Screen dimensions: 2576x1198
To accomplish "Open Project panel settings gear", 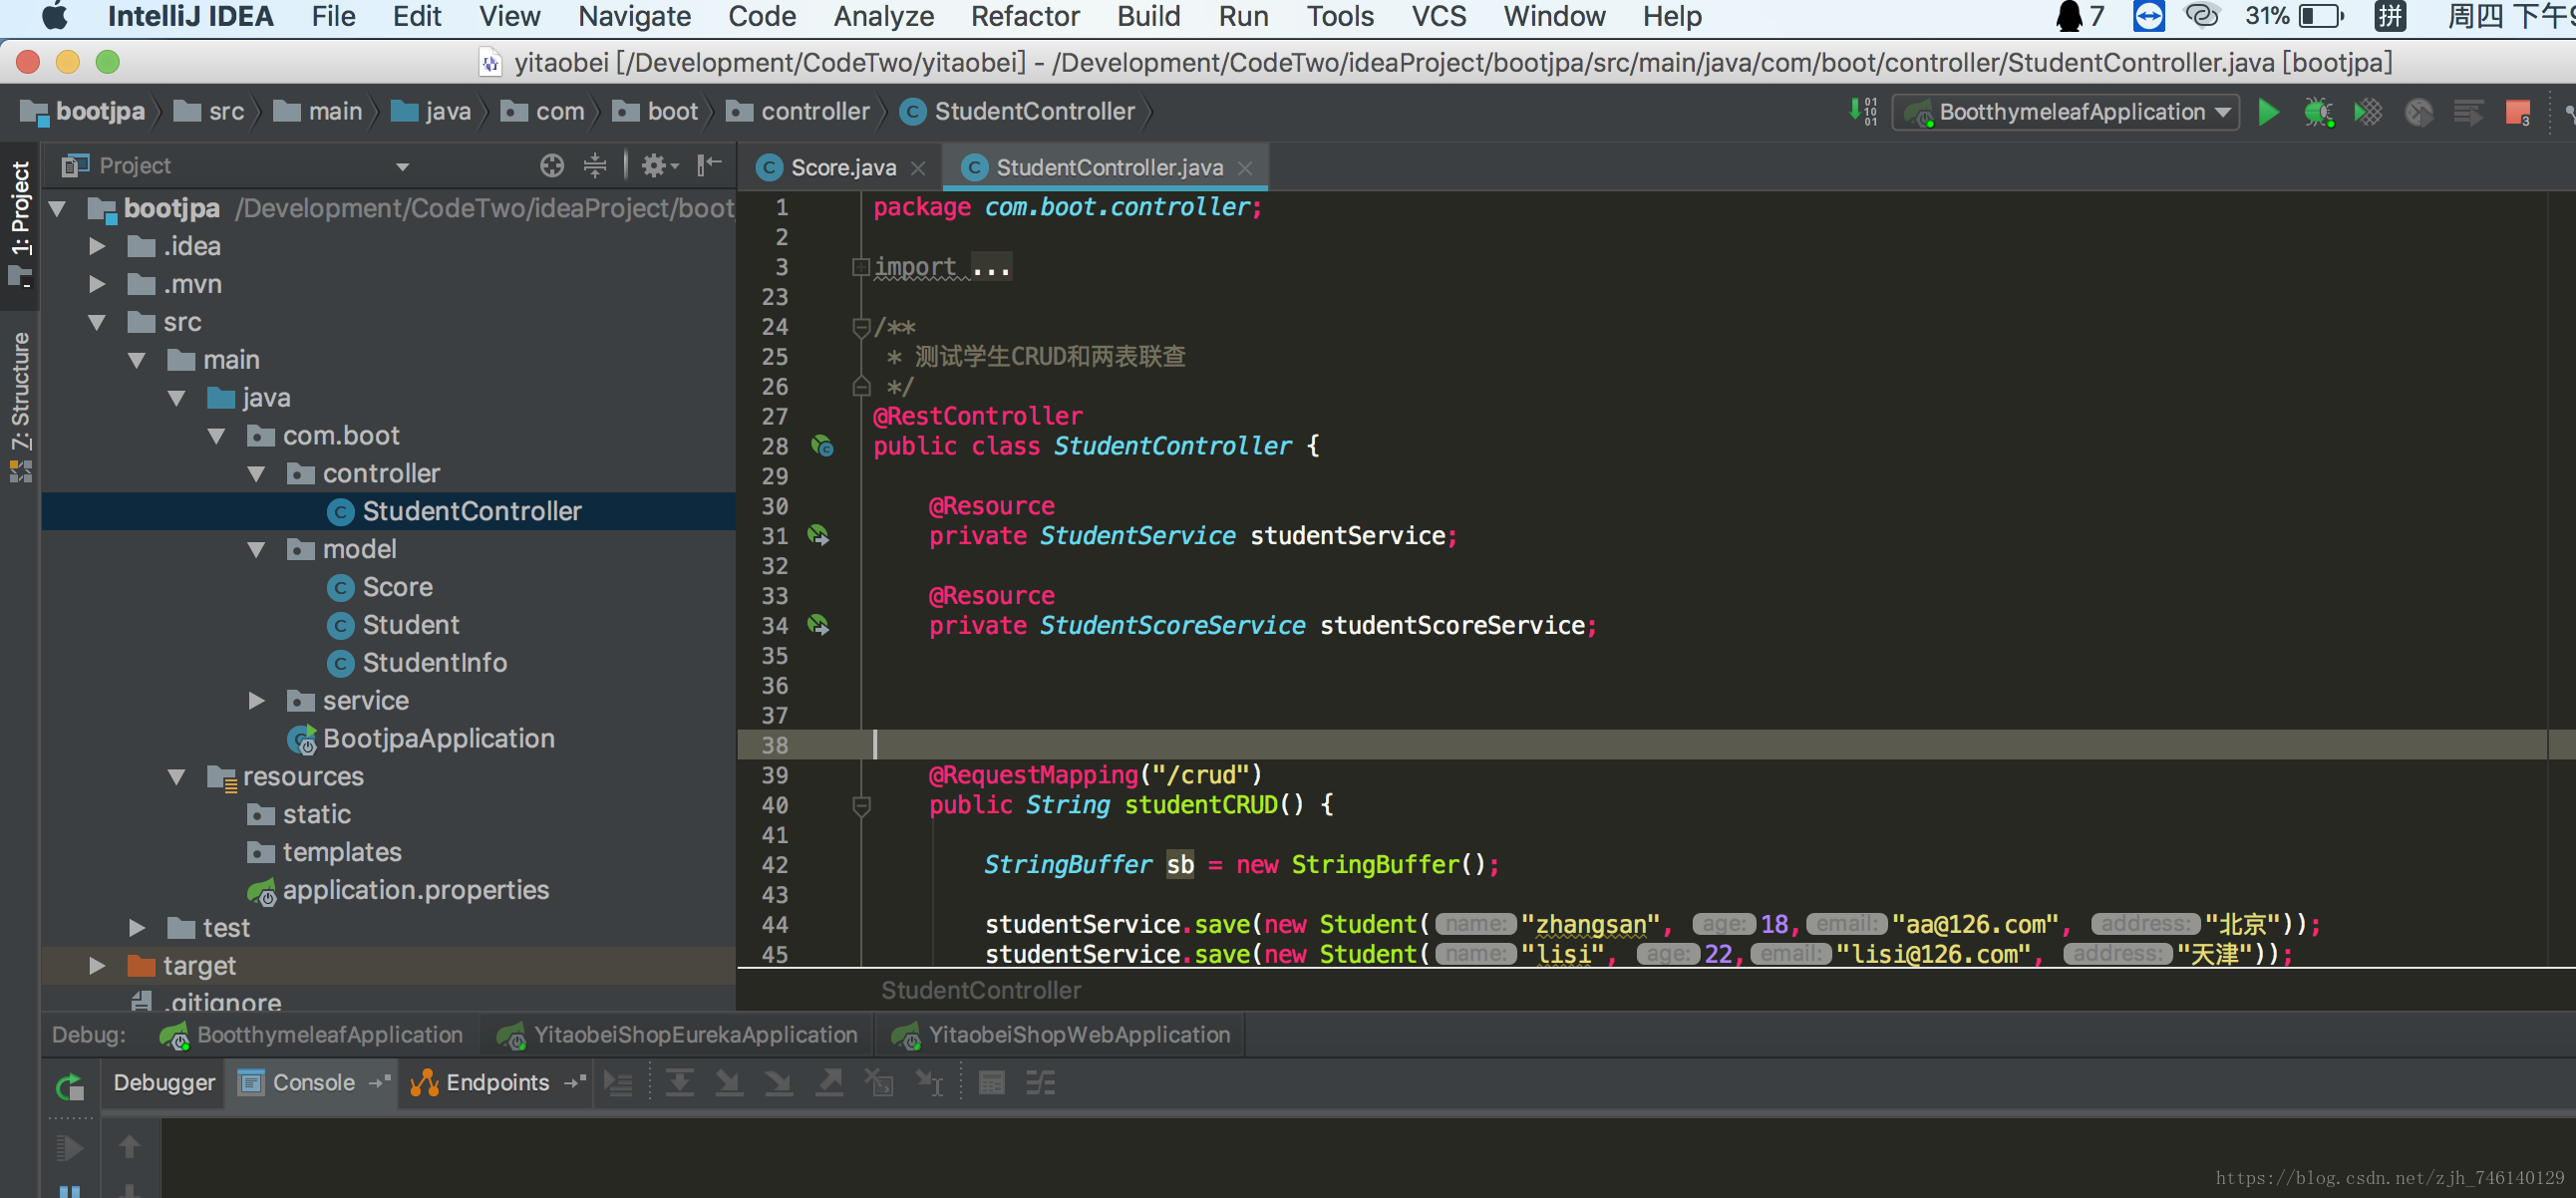I will point(659,166).
